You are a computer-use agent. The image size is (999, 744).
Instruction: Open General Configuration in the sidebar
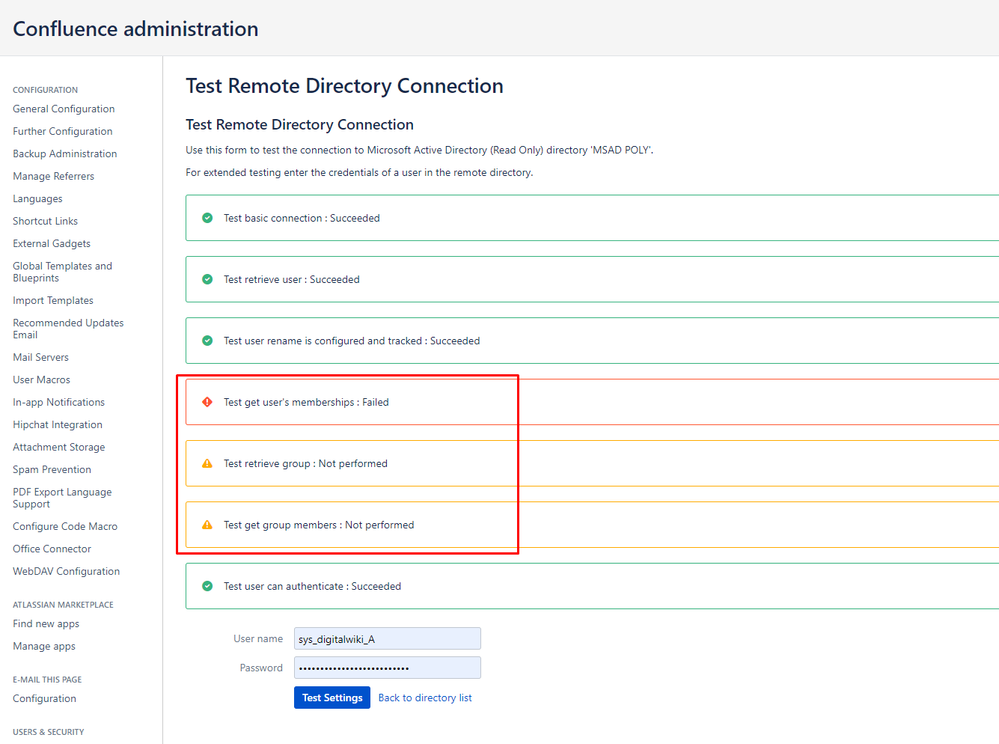(x=64, y=109)
